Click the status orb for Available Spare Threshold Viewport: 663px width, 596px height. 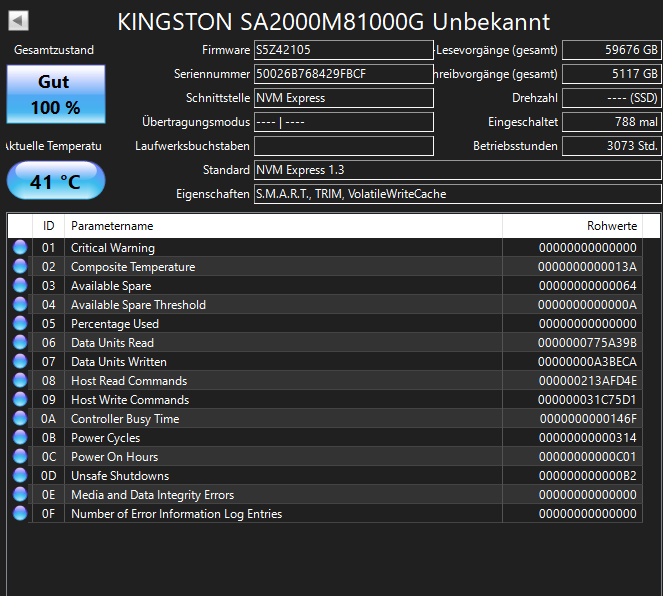pos(20,304)
